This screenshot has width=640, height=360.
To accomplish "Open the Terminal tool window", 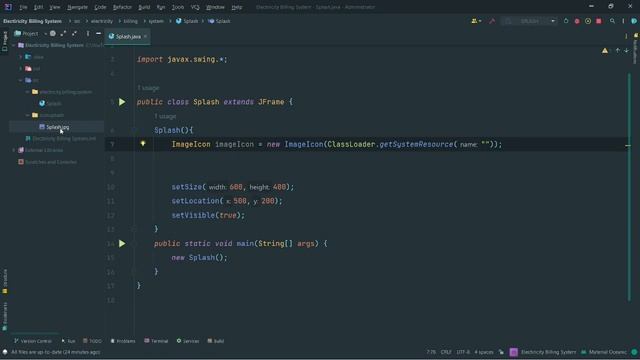I will click(x=156, y=341).
